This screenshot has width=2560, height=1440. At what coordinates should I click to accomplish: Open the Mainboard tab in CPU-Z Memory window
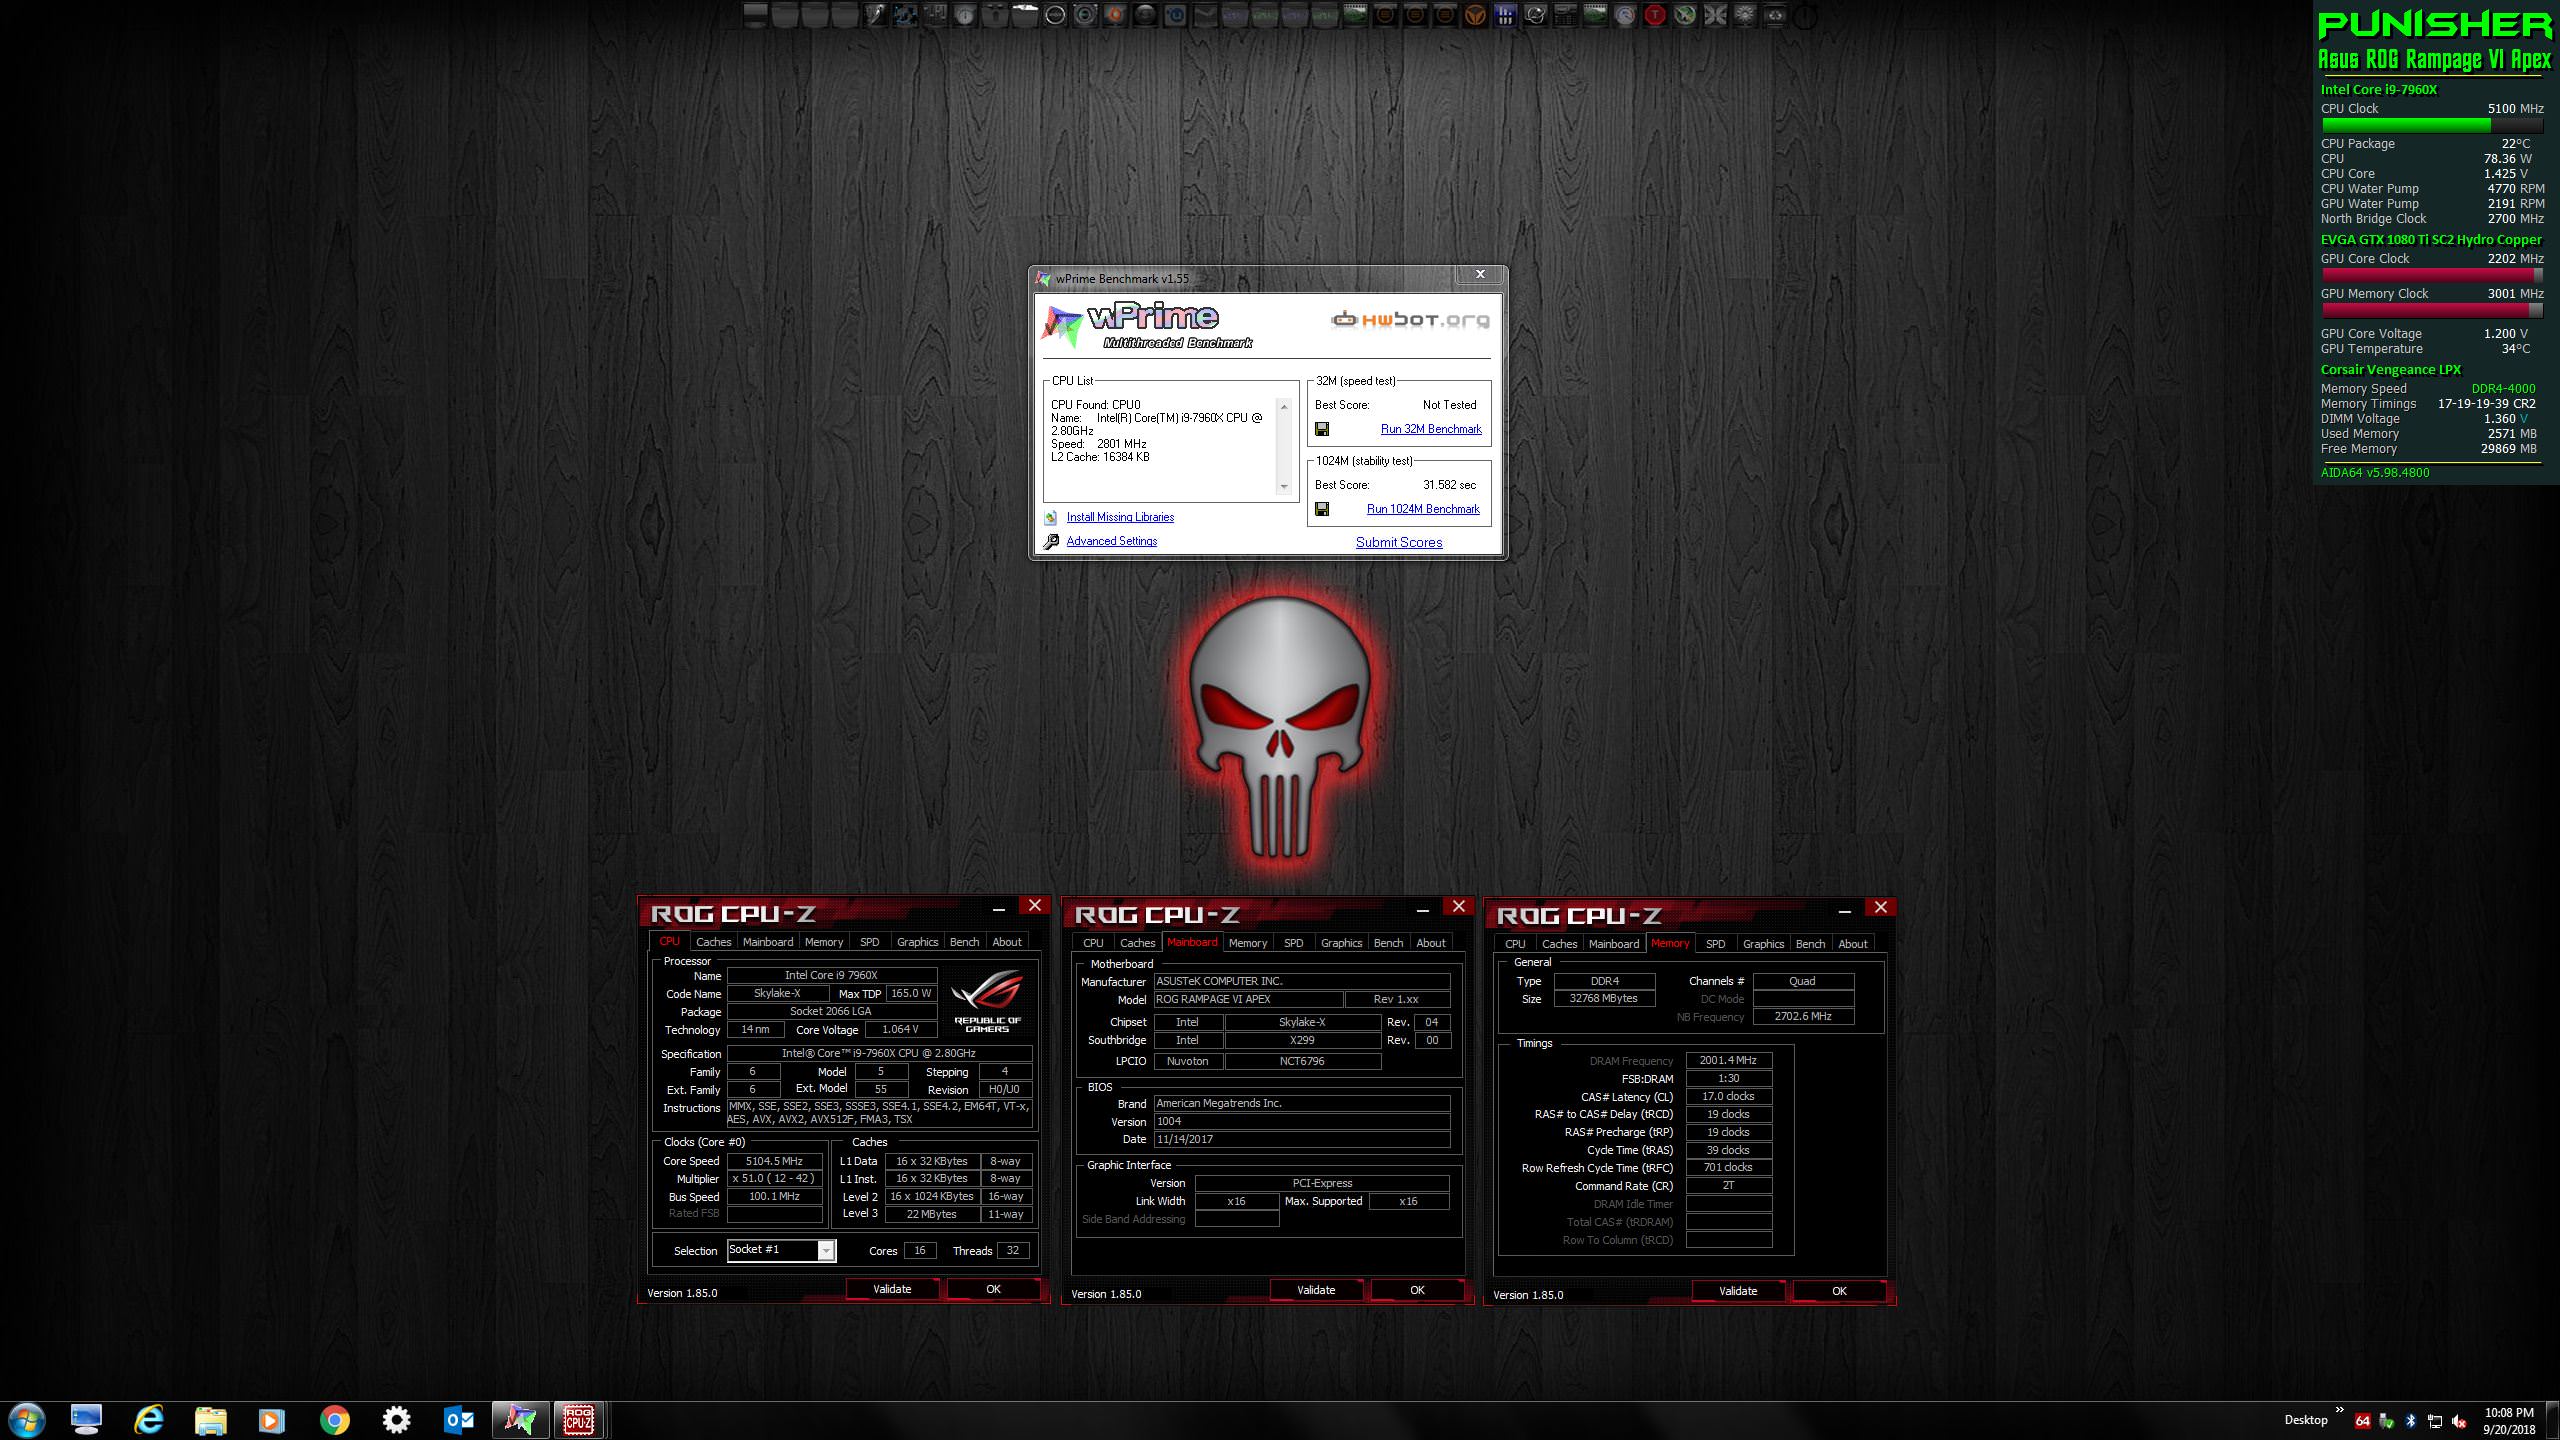(x=1614, y=944)
